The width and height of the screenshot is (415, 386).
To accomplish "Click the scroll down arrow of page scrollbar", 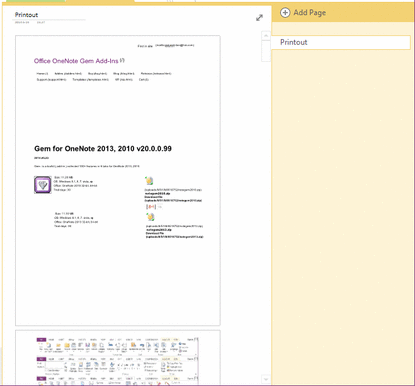I will pyautogui.click(x=266, y=379).
